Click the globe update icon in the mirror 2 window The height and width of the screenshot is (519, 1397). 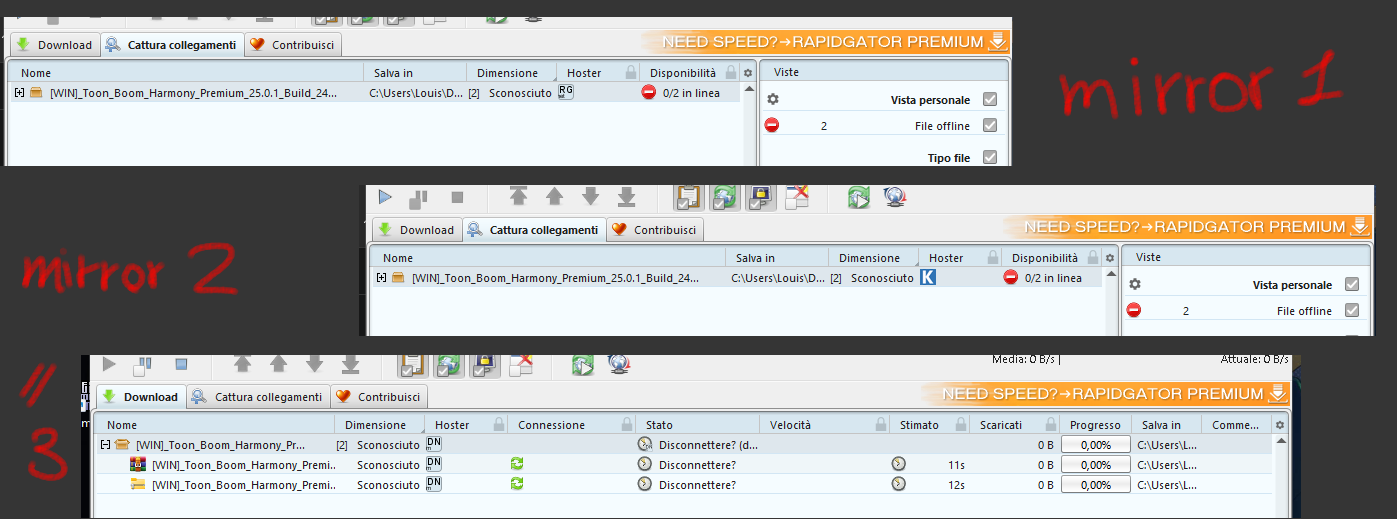[x=894, y=197]
